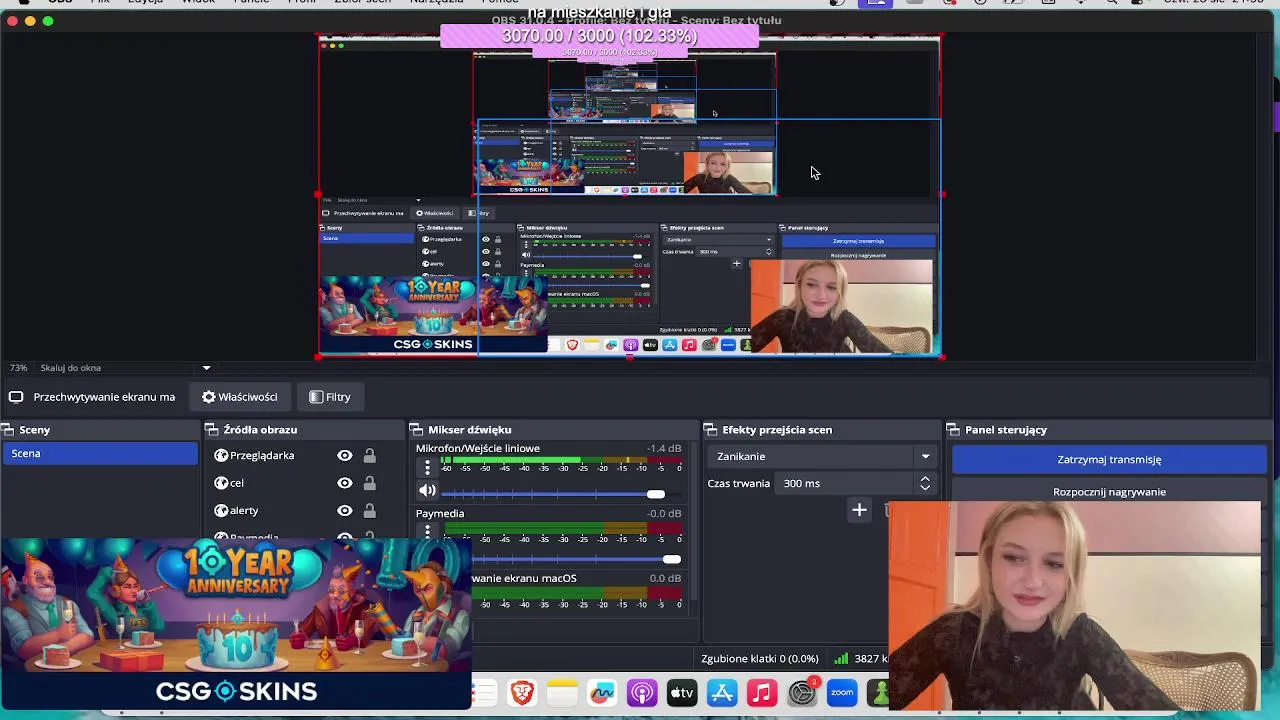Screen dimensions: 1280x720
Task: Open System Settings from the Dock
Action: (x=802, y=692)
